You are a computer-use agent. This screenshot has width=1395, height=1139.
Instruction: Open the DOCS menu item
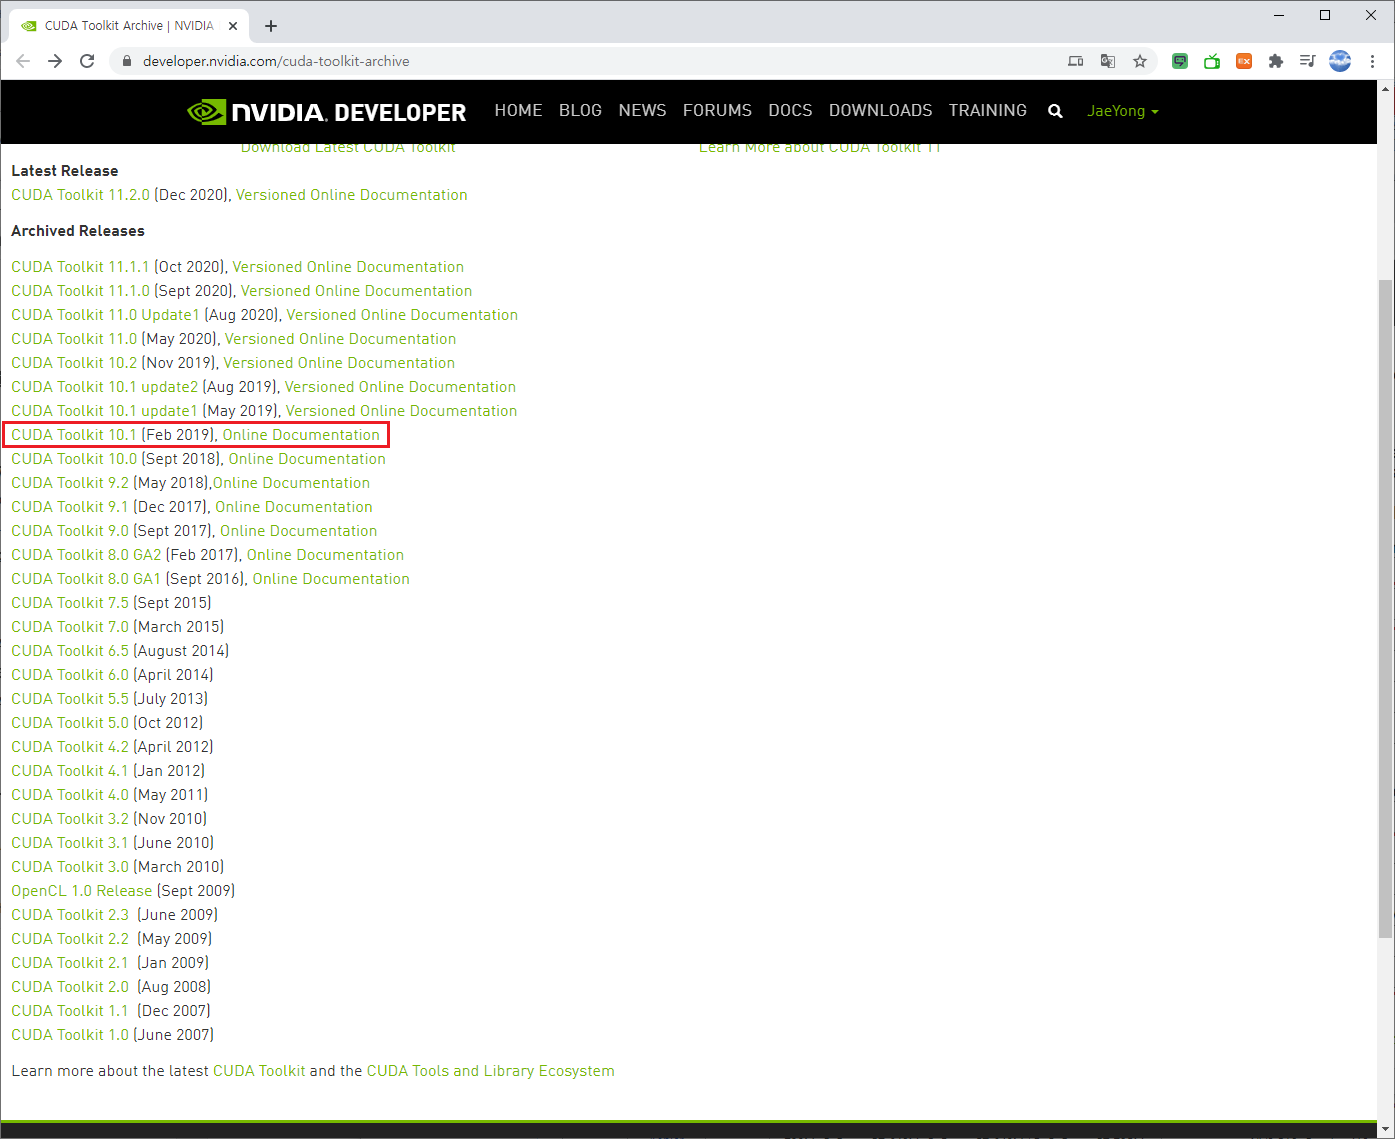[x=790, y=110]
